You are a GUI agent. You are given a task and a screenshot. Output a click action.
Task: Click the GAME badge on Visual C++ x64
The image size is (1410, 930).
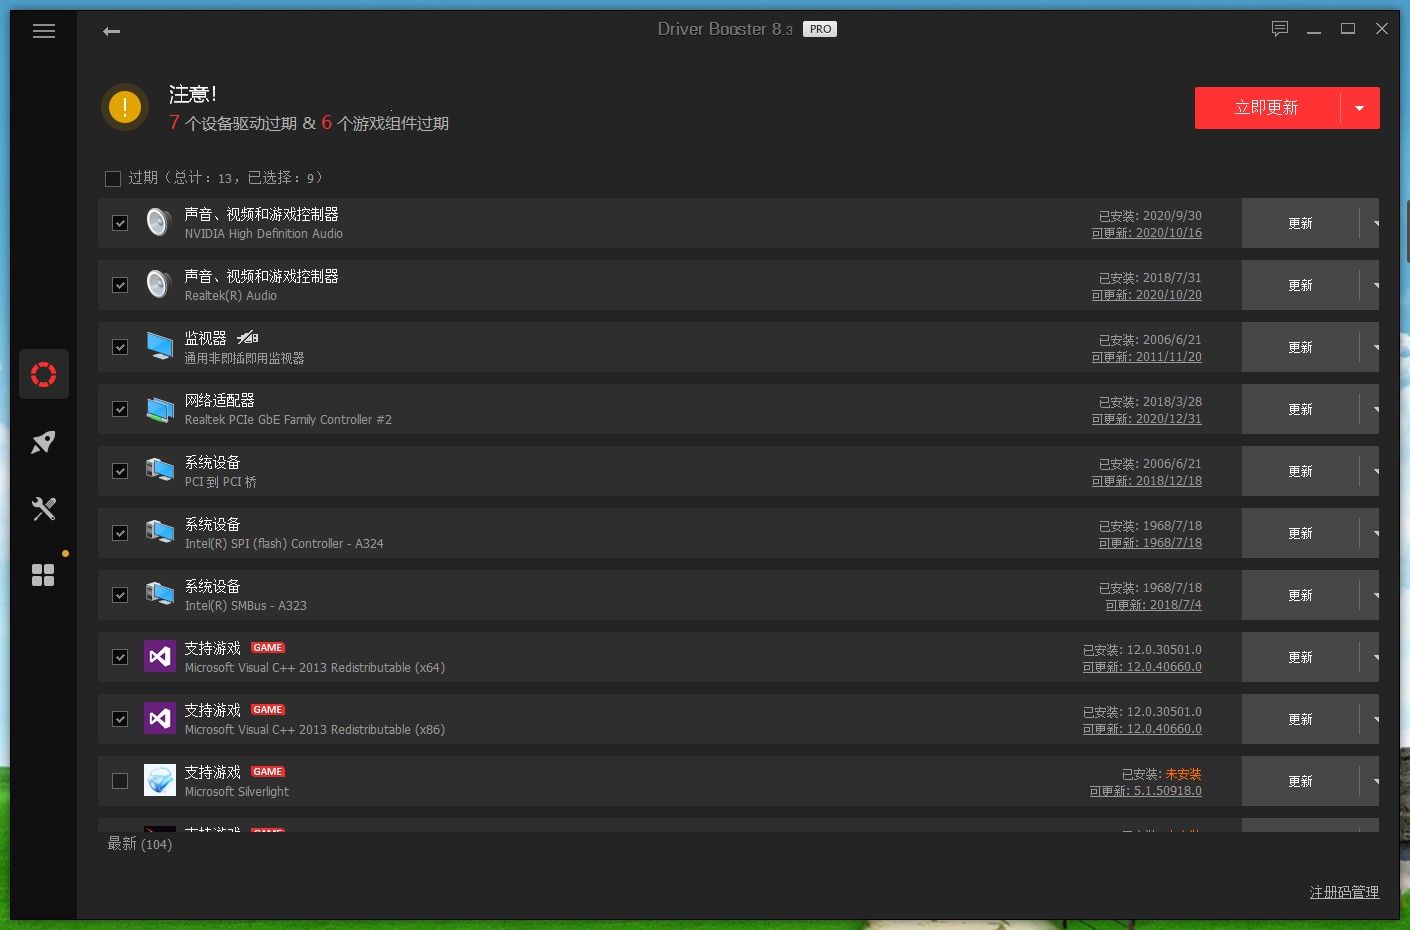pos(268,647)
